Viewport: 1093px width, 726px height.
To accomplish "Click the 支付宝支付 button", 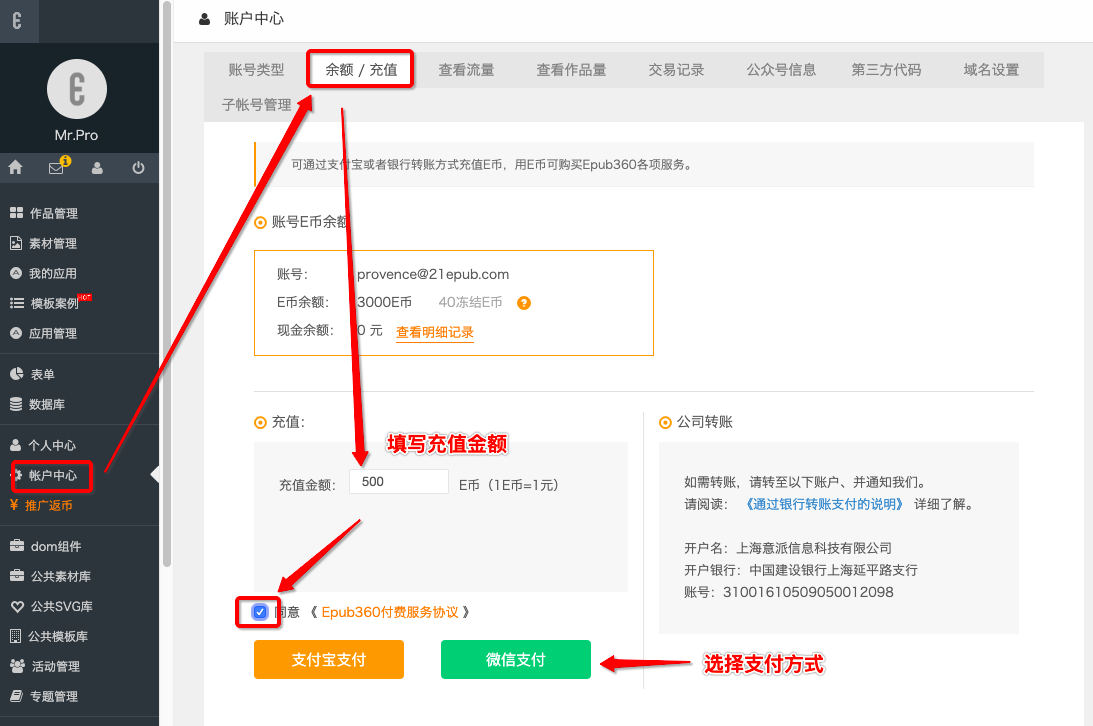I will 328,660.
